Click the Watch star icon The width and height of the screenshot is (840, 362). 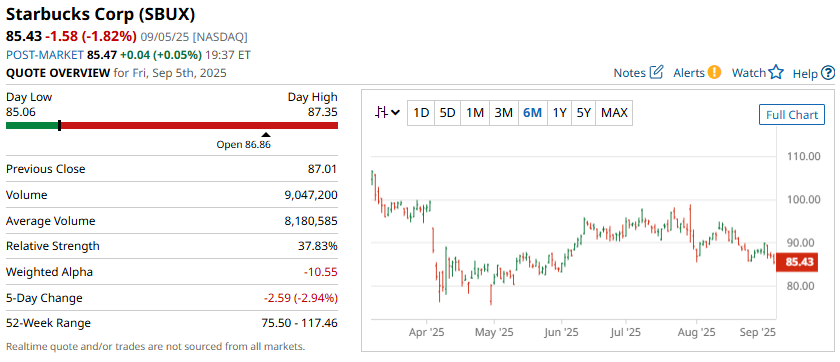(776, 72)
